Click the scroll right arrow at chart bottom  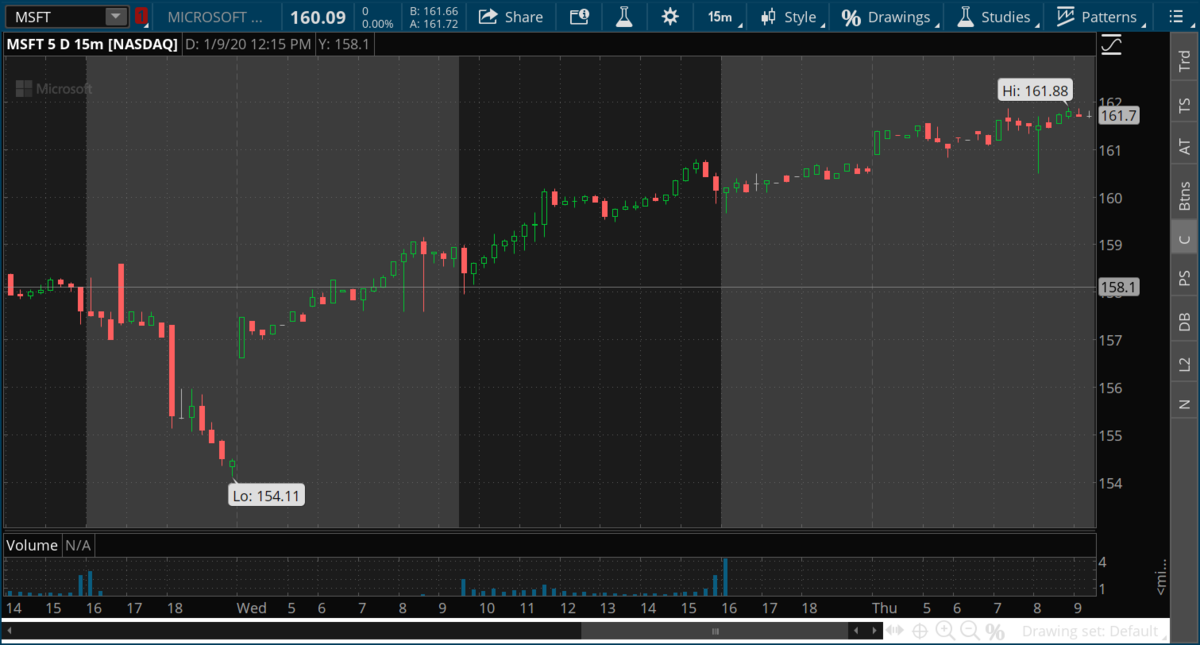pos(873,631)
